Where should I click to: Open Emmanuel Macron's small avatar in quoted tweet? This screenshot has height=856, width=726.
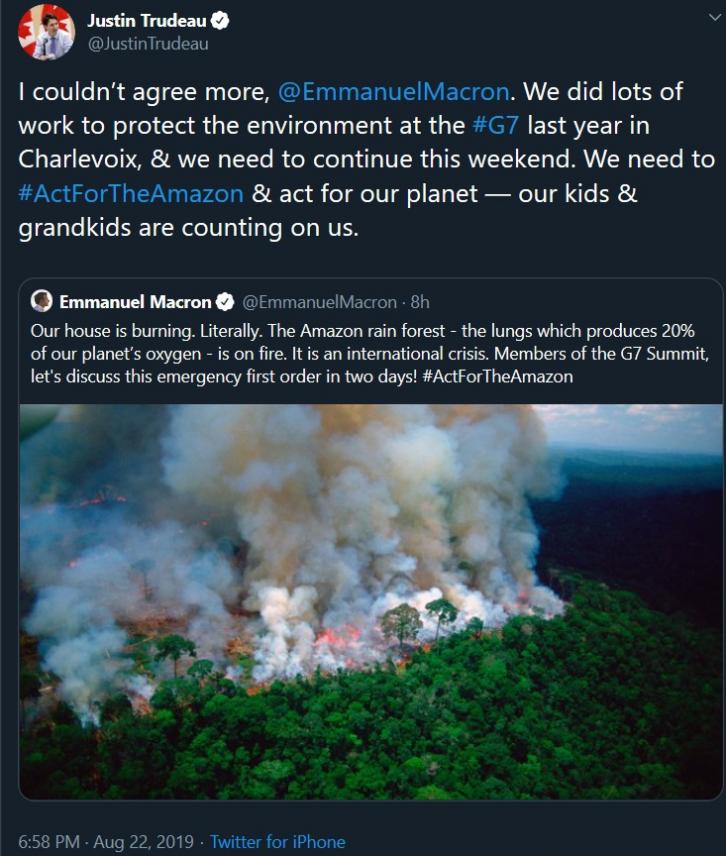coord(42,301)
